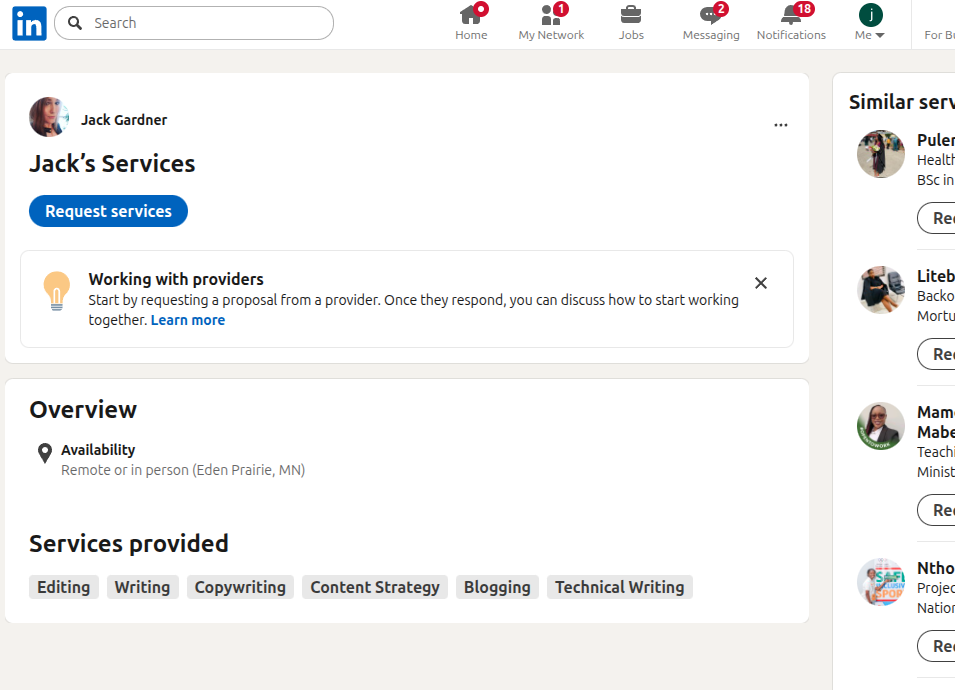Image resolution: width=955 pixels, height=690 pixels.
Task: Click the green Me avatar
Action: click(871, 15)
